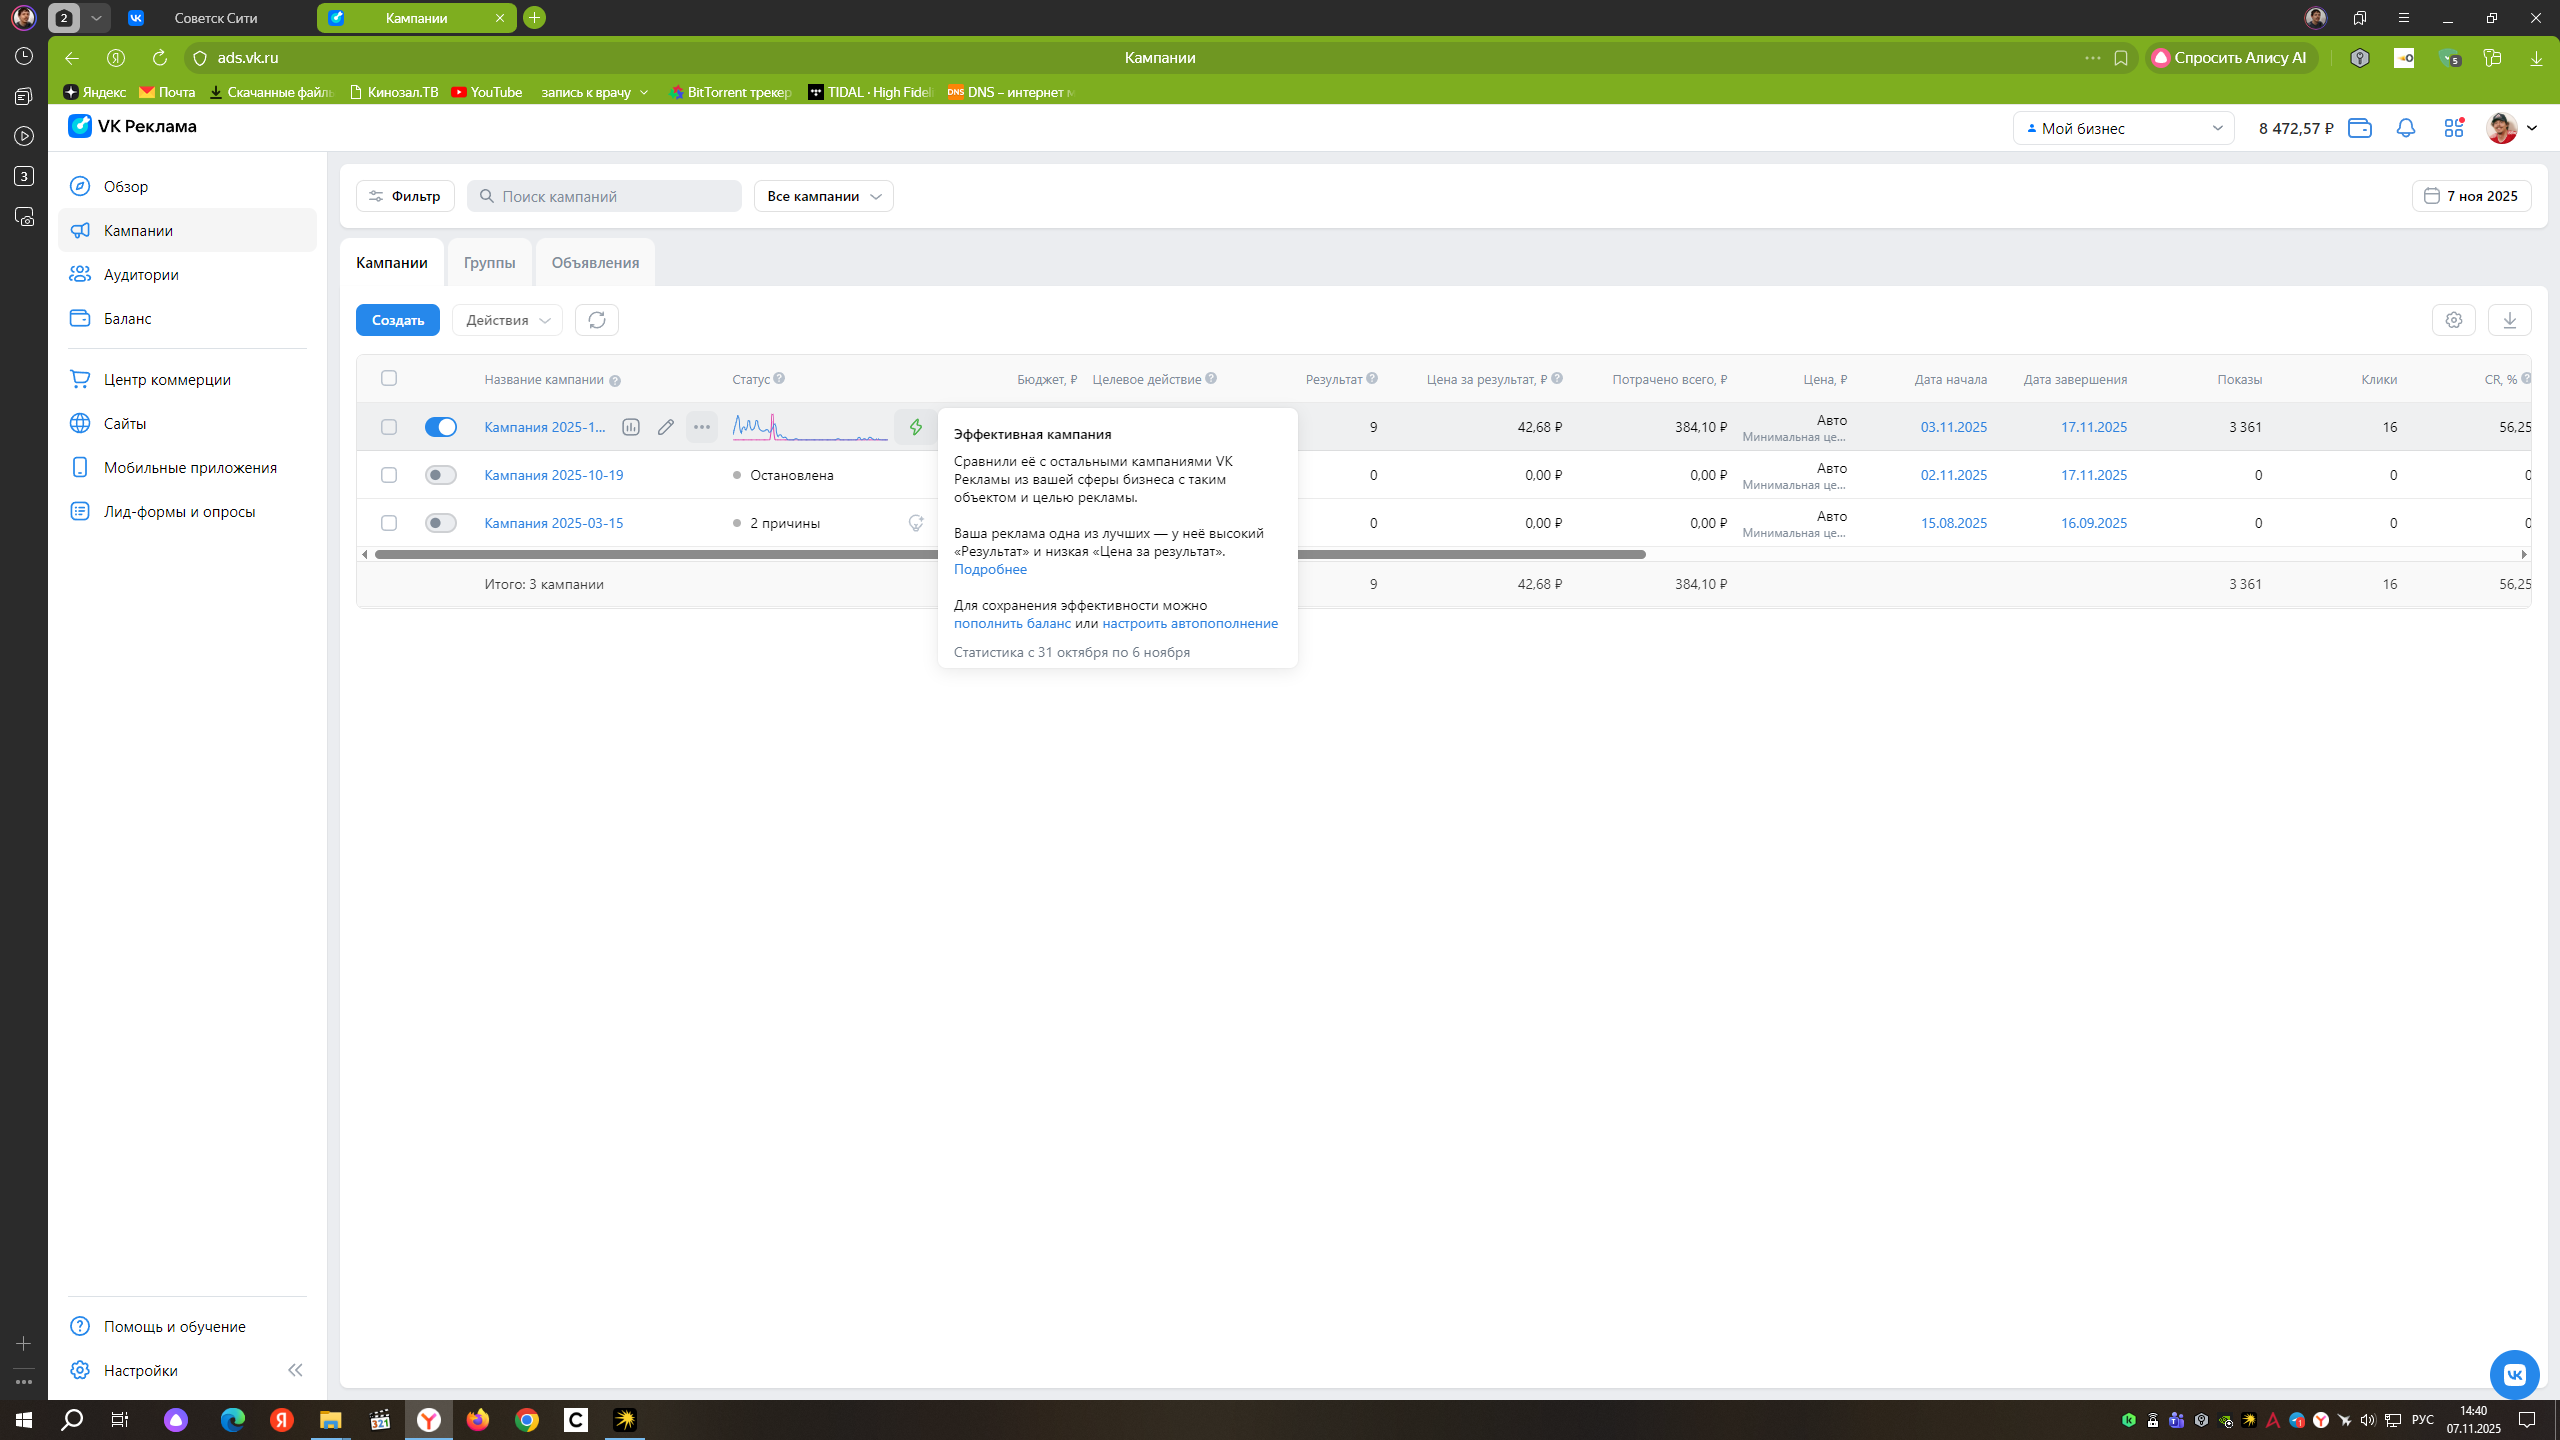Tick the checkbox for Кампания 2025-10-19
2560x1440 pixels.
pyautogui.click(x=389, y=475)
